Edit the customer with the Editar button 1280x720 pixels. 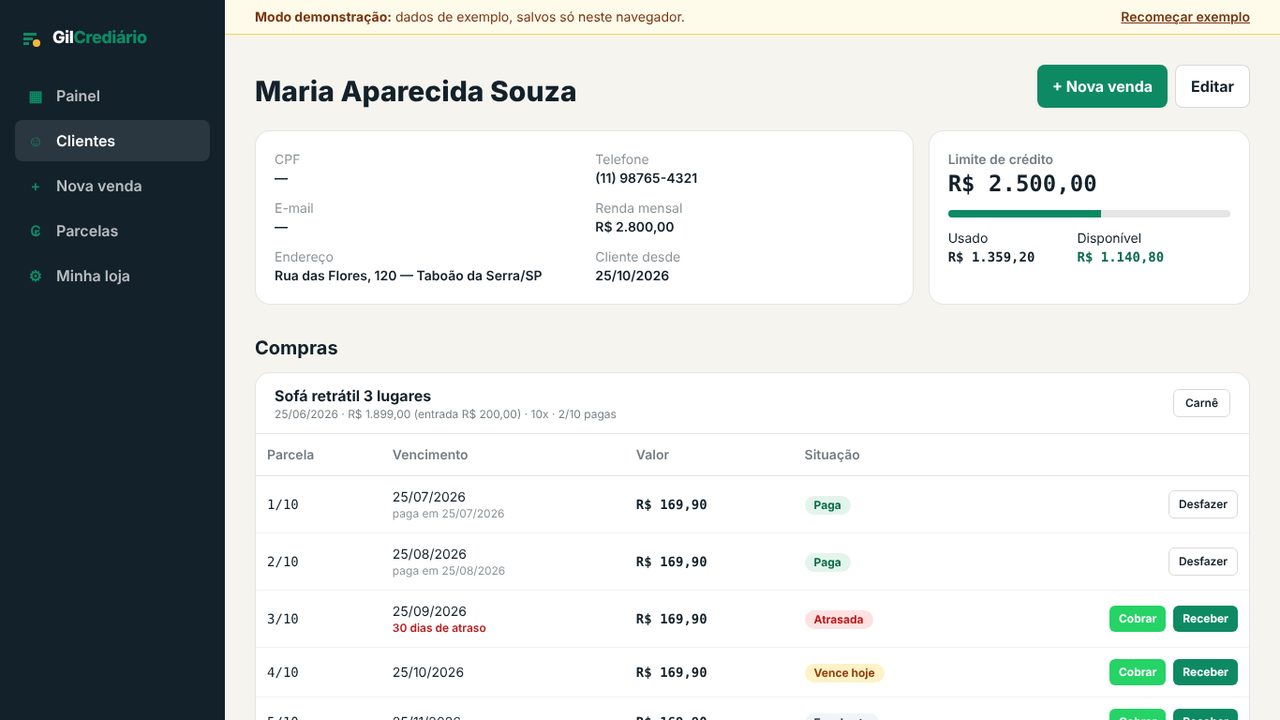1212,87
